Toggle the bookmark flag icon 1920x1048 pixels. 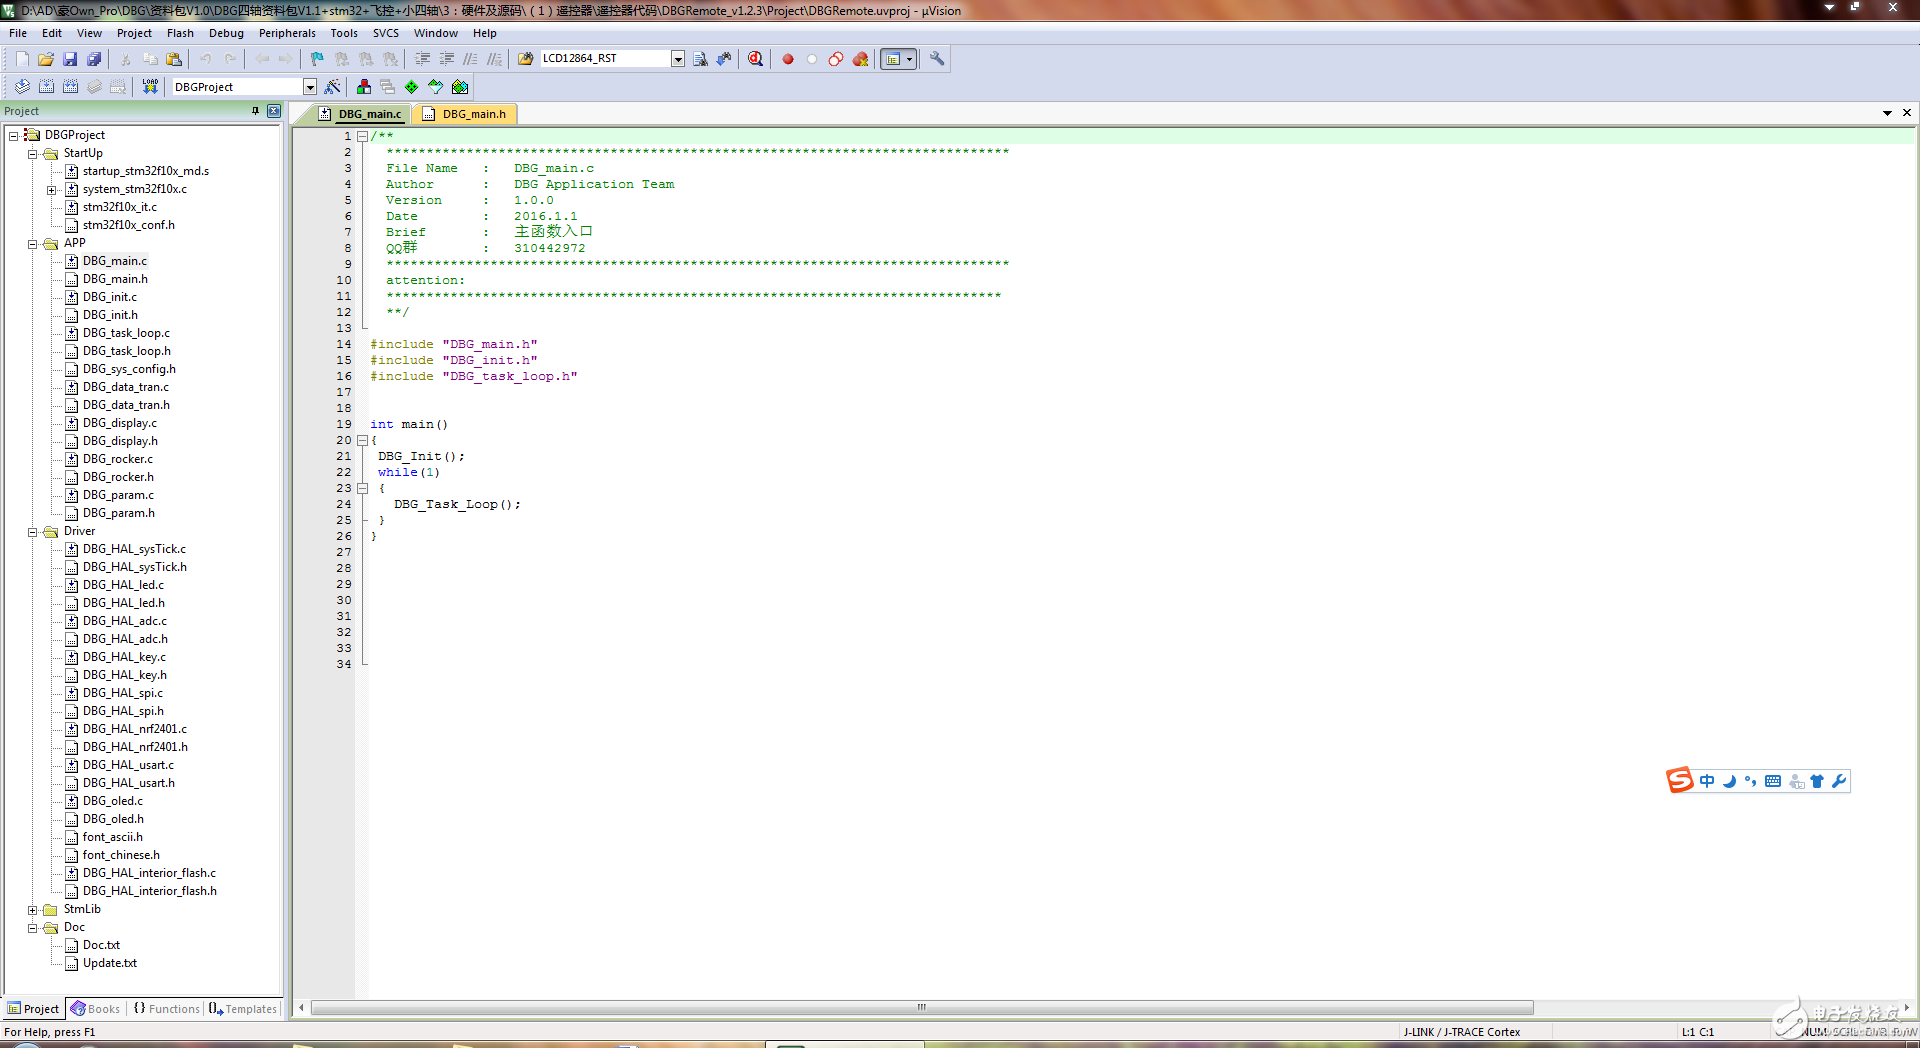click(317, 59)
